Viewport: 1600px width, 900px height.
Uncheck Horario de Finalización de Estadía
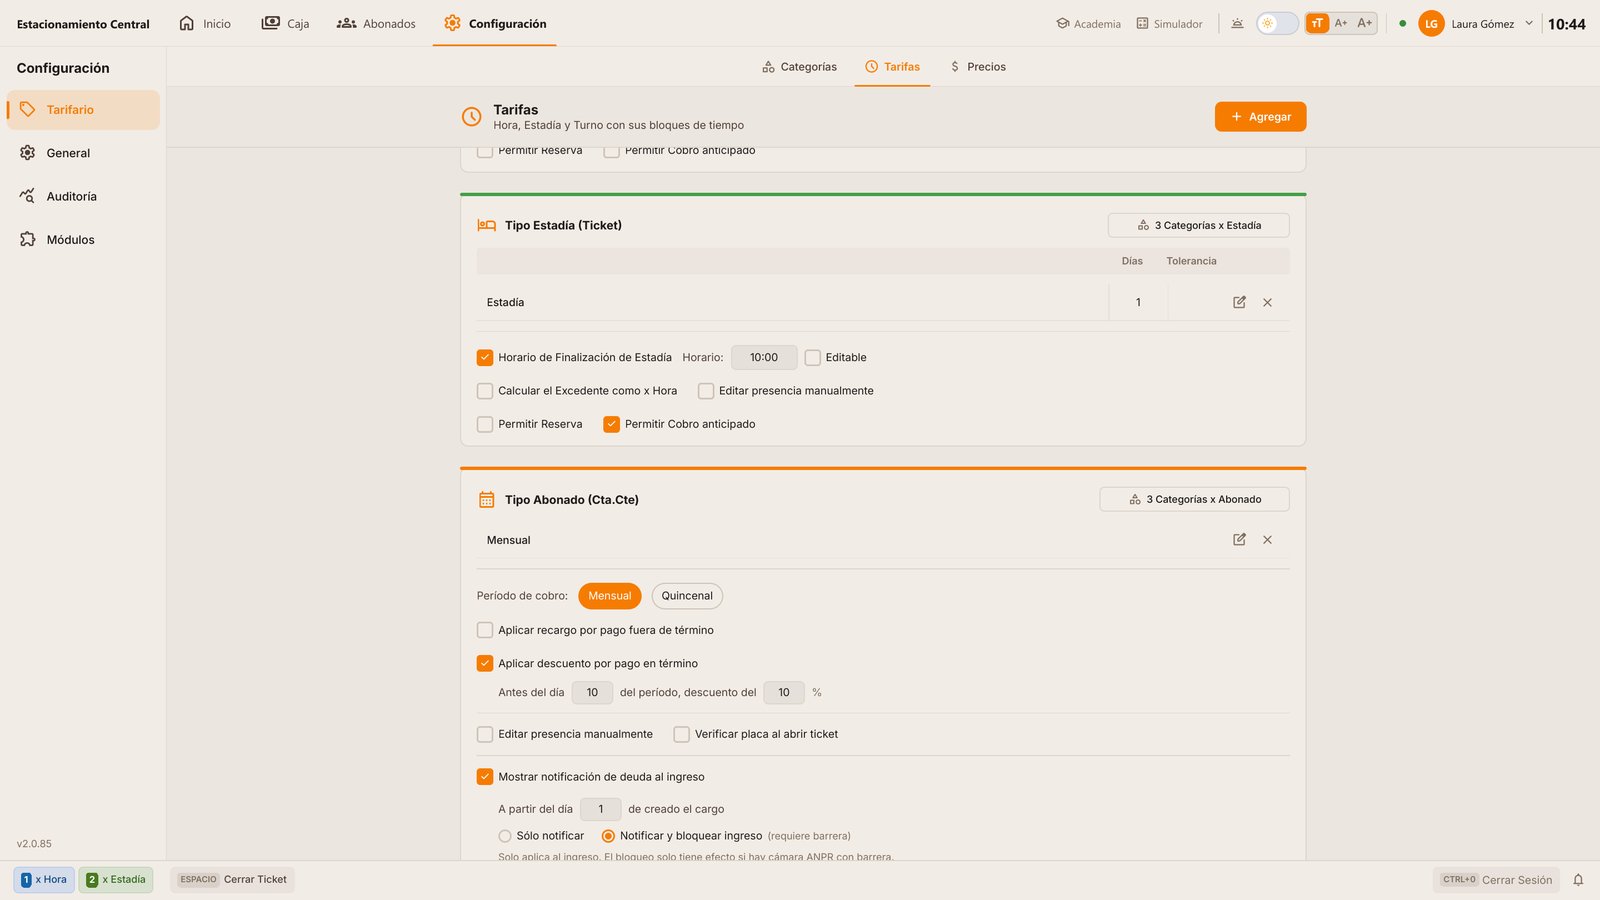coord(485,357)
